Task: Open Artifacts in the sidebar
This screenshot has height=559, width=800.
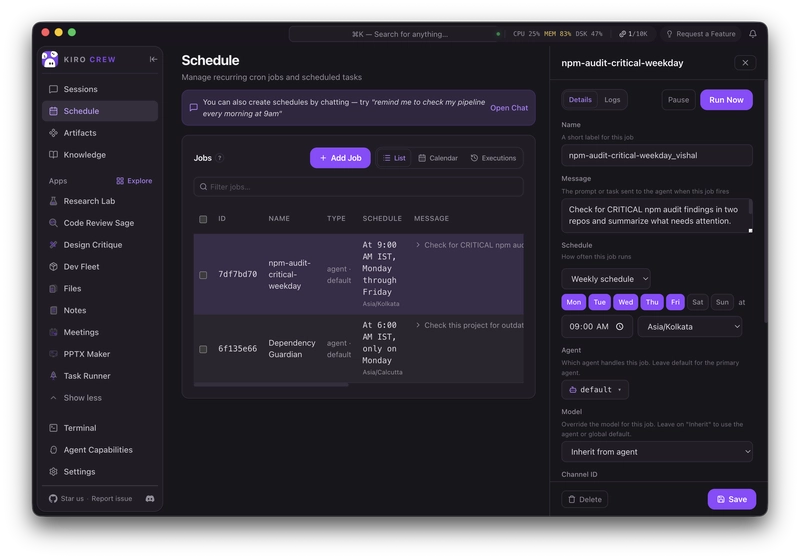Action: click(x=100, y=133)
